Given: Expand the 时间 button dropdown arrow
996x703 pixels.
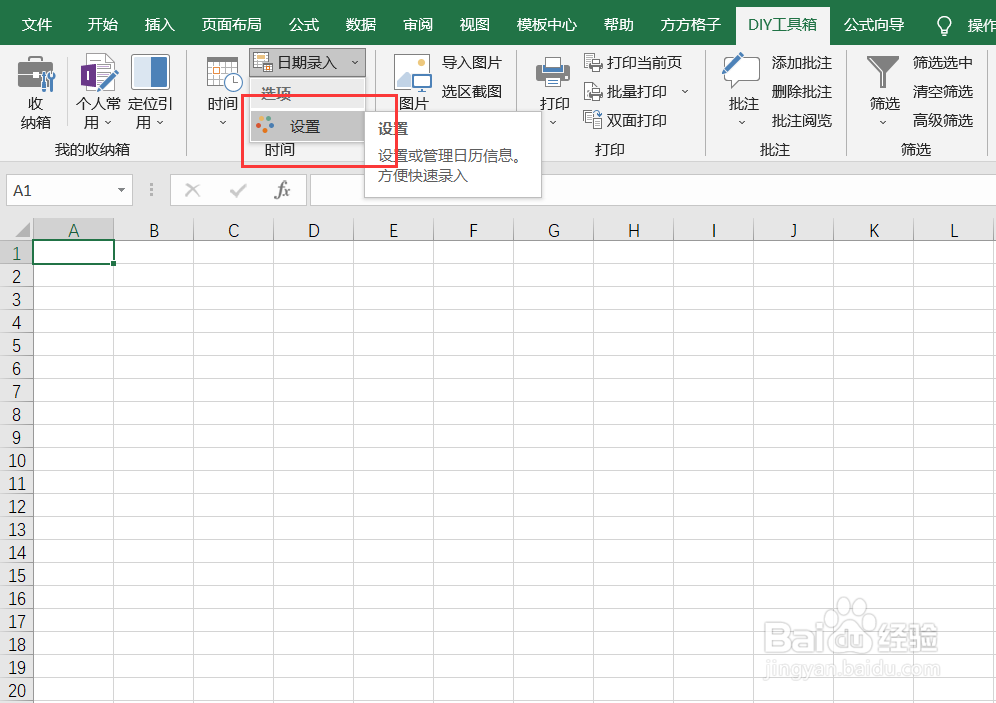Looking at the screenshot, I should coord(223,123).
